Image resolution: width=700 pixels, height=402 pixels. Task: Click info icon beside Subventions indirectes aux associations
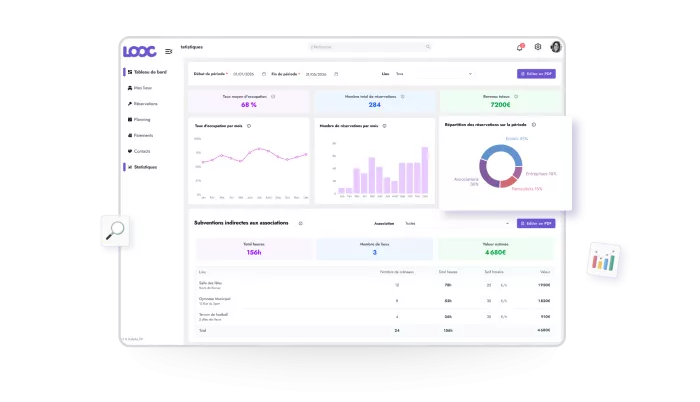(x=300, y=223)
